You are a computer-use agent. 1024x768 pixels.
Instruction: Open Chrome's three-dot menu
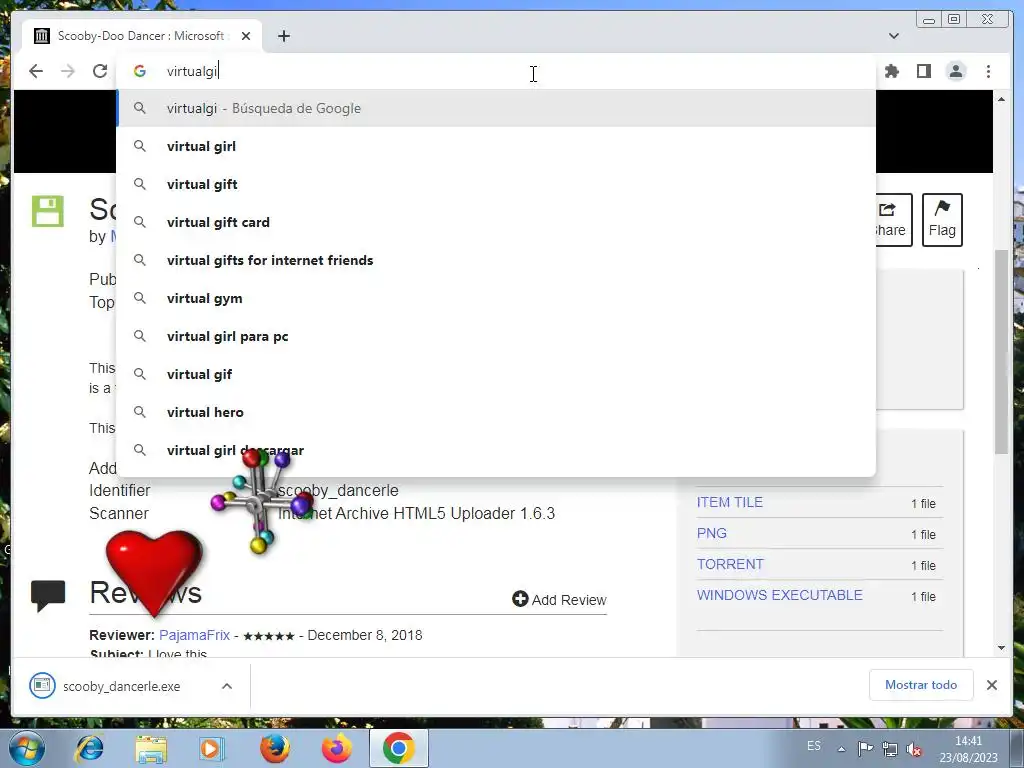[x=988, y=71]
